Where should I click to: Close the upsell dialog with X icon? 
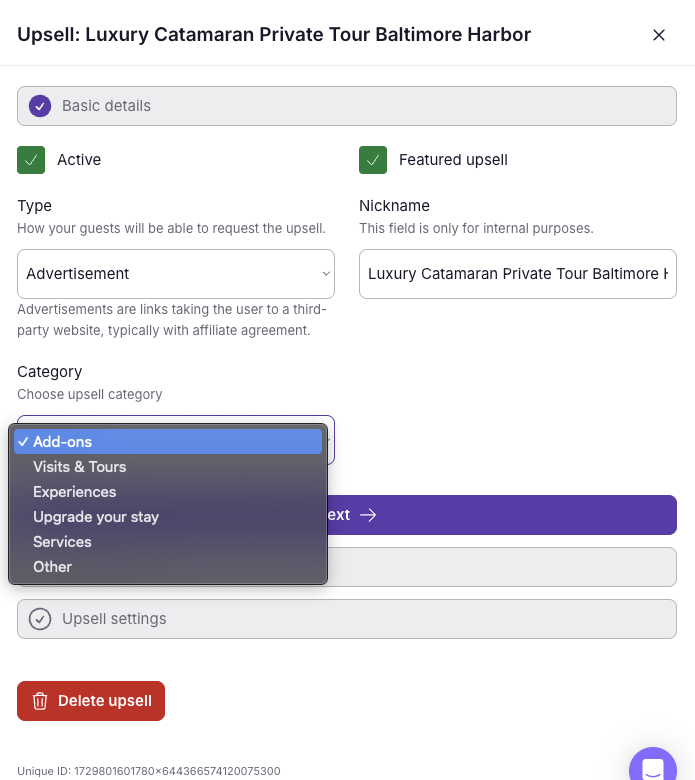(x=659, y=35)
